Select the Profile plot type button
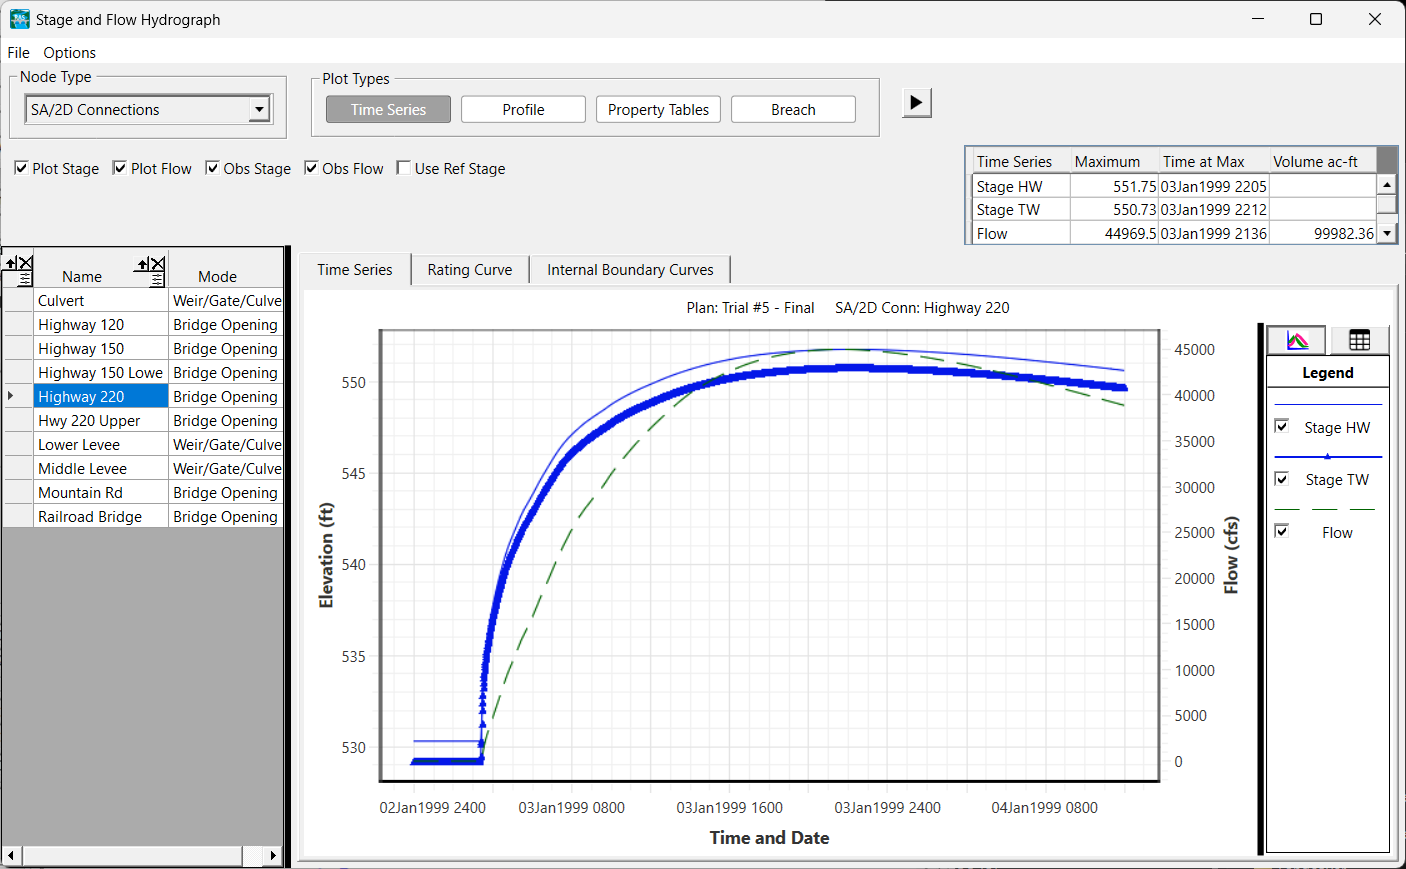This screenshot has height=869, width=1406. click(523, 110)
